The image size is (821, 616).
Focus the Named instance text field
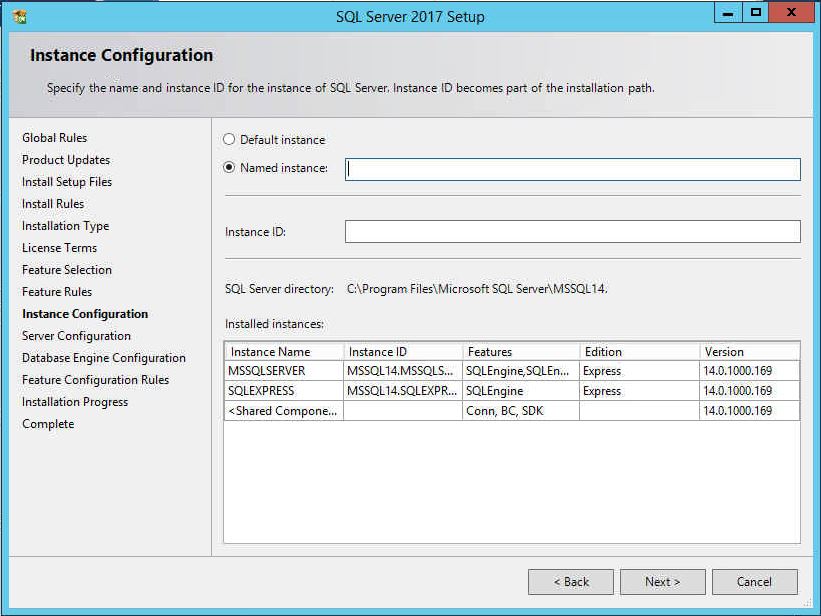point(572,169)
